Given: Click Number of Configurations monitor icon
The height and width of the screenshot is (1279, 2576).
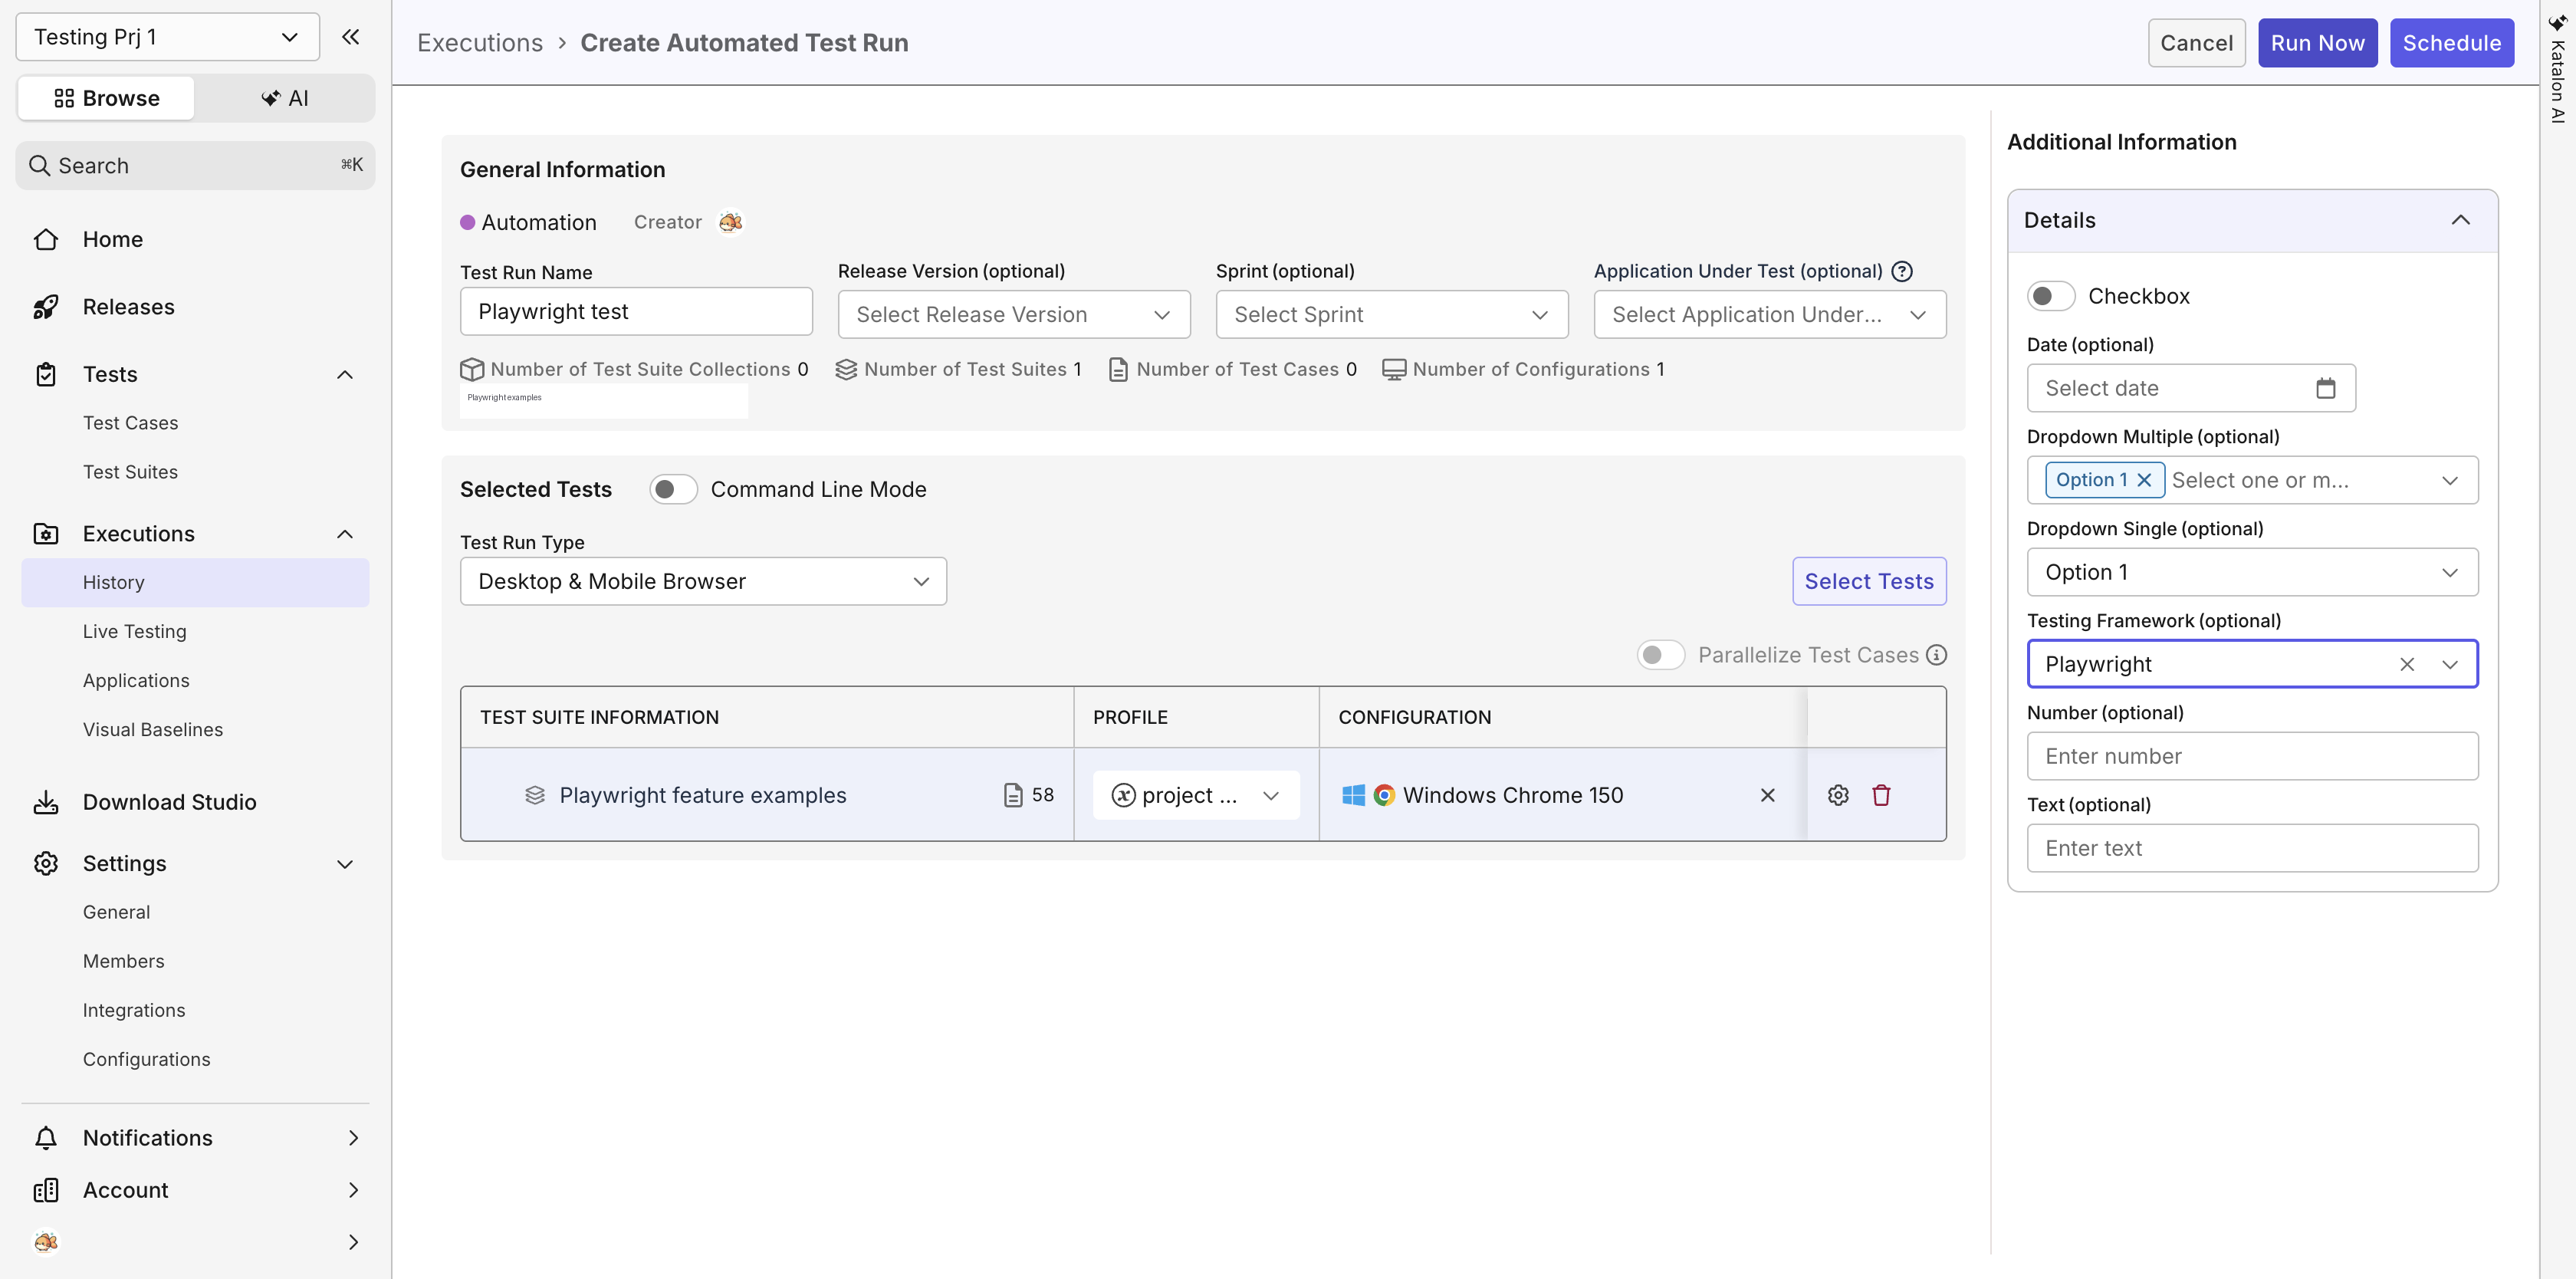Looking at the screenshot, I should (x=1394, y=370).
